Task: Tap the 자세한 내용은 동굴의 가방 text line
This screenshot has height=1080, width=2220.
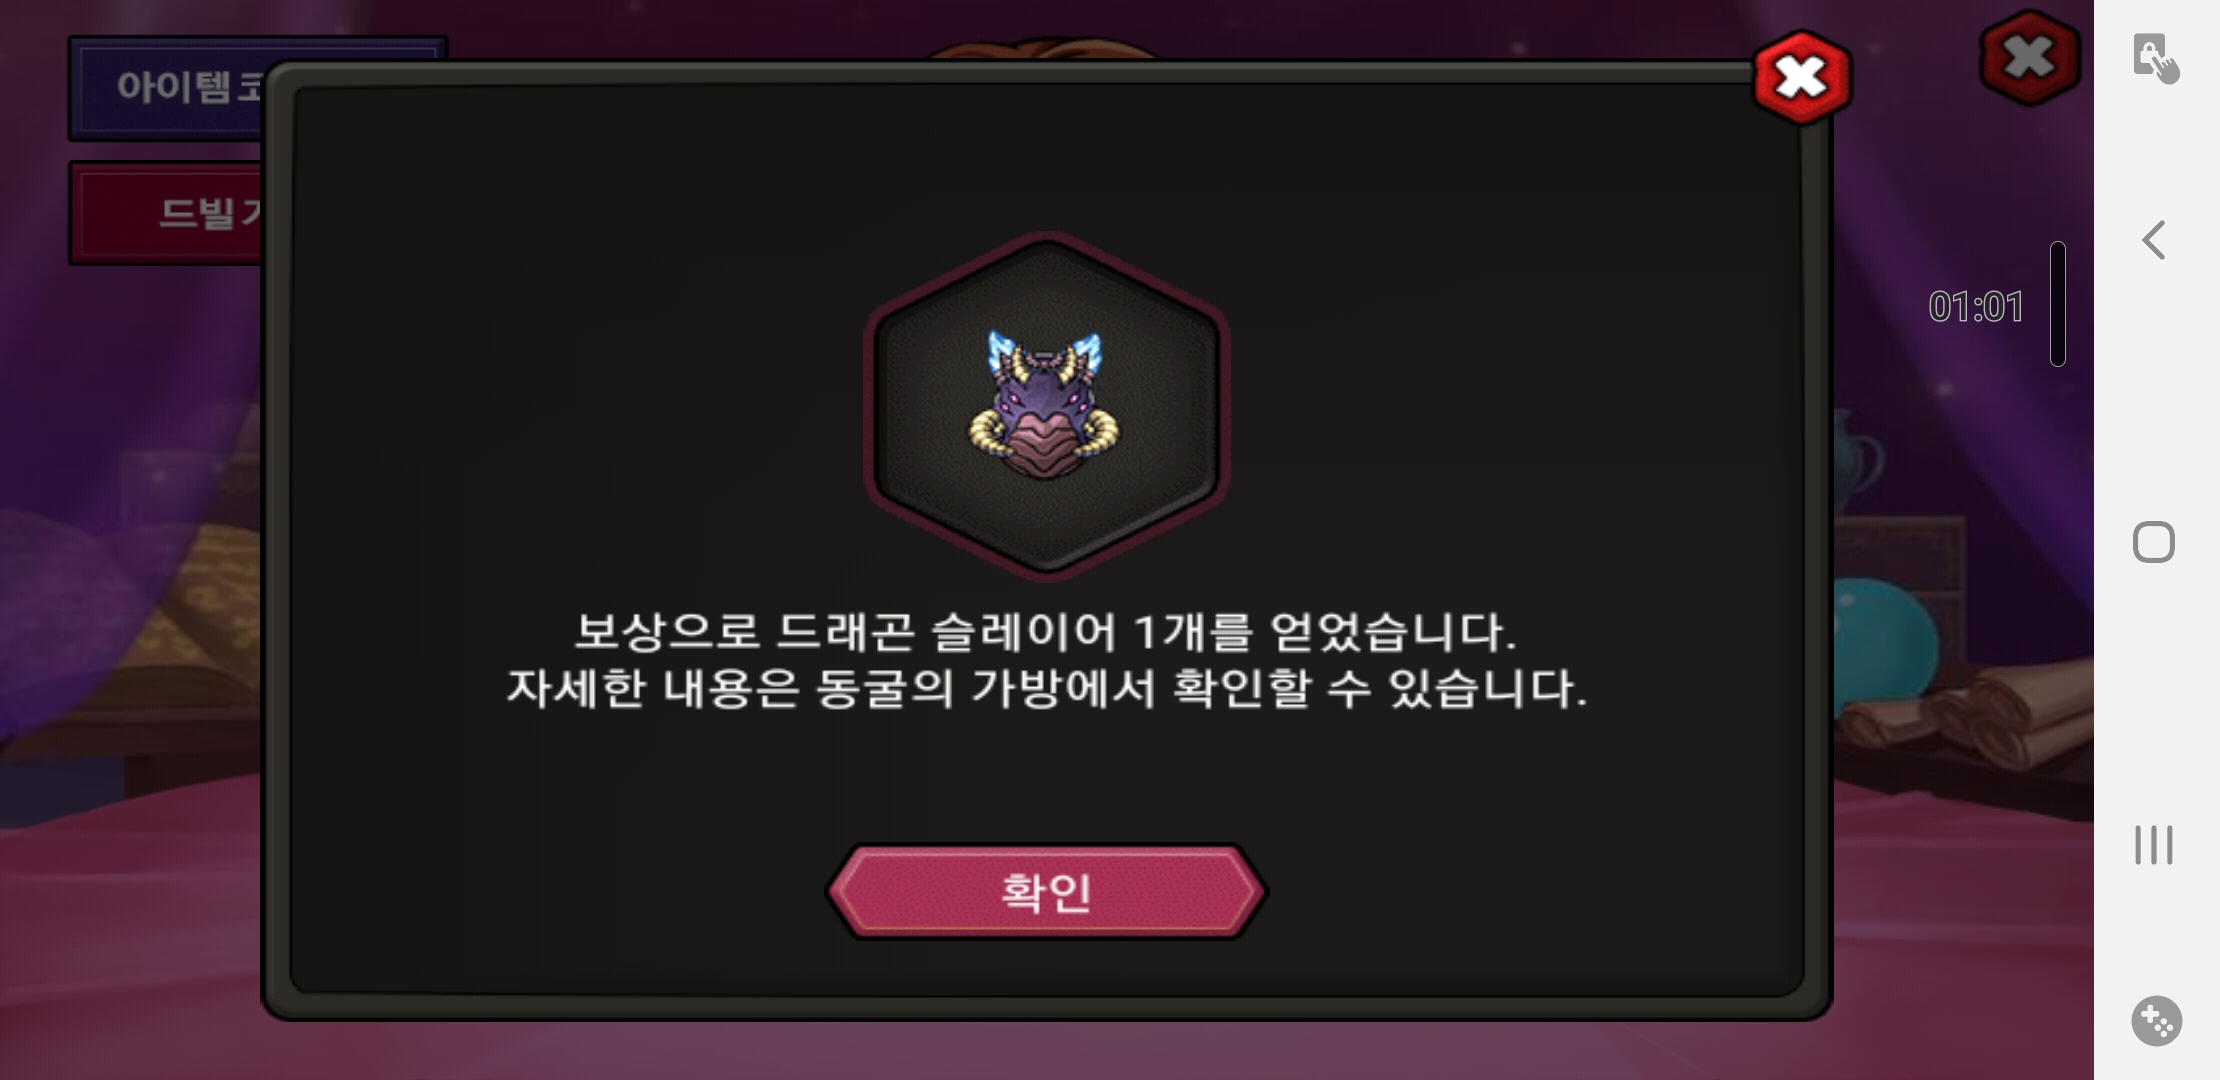Action: pyautogui.click(x=1046, y=689)
